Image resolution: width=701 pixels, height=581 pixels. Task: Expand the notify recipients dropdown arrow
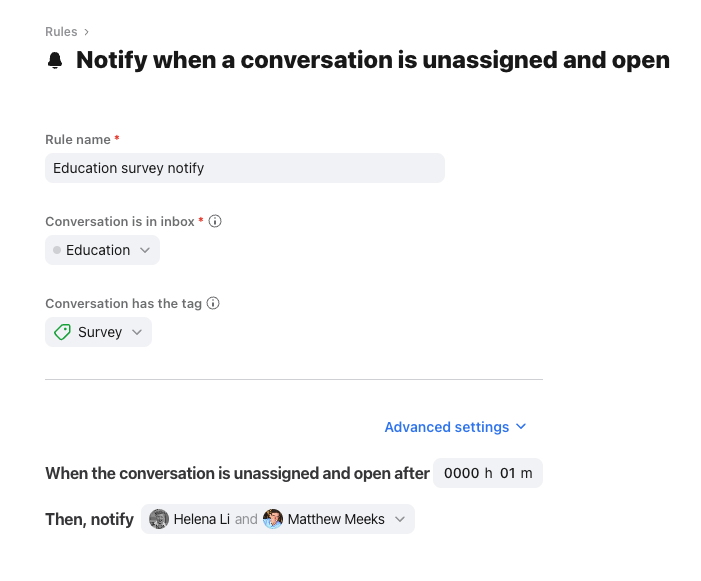[x=400, y=519]
